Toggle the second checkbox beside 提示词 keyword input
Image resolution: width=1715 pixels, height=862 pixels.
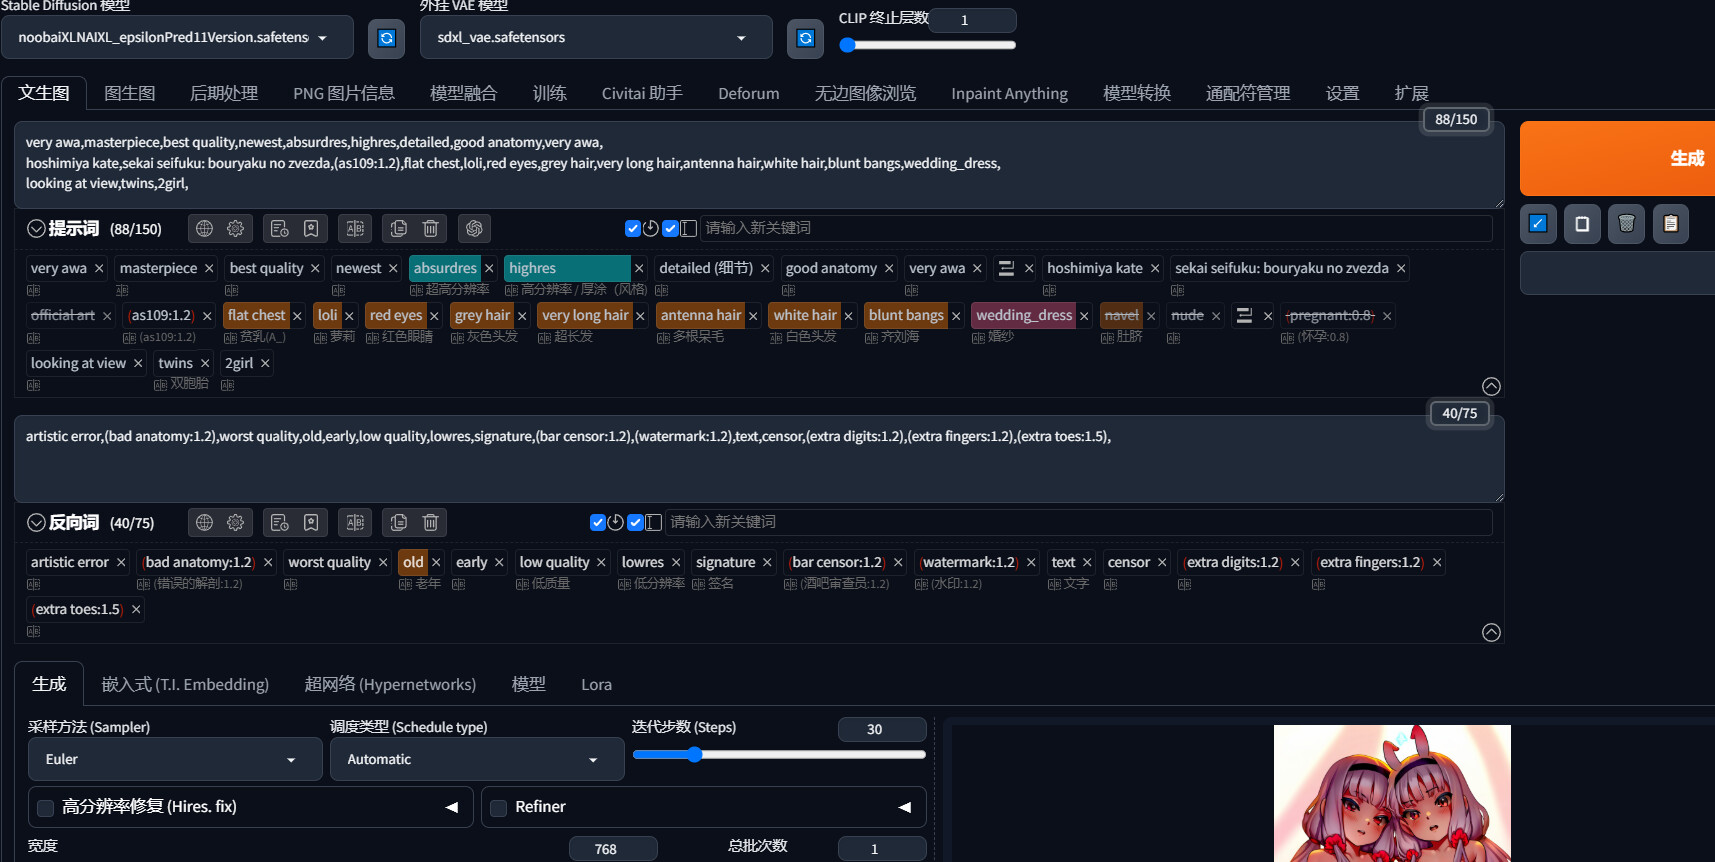670,228
